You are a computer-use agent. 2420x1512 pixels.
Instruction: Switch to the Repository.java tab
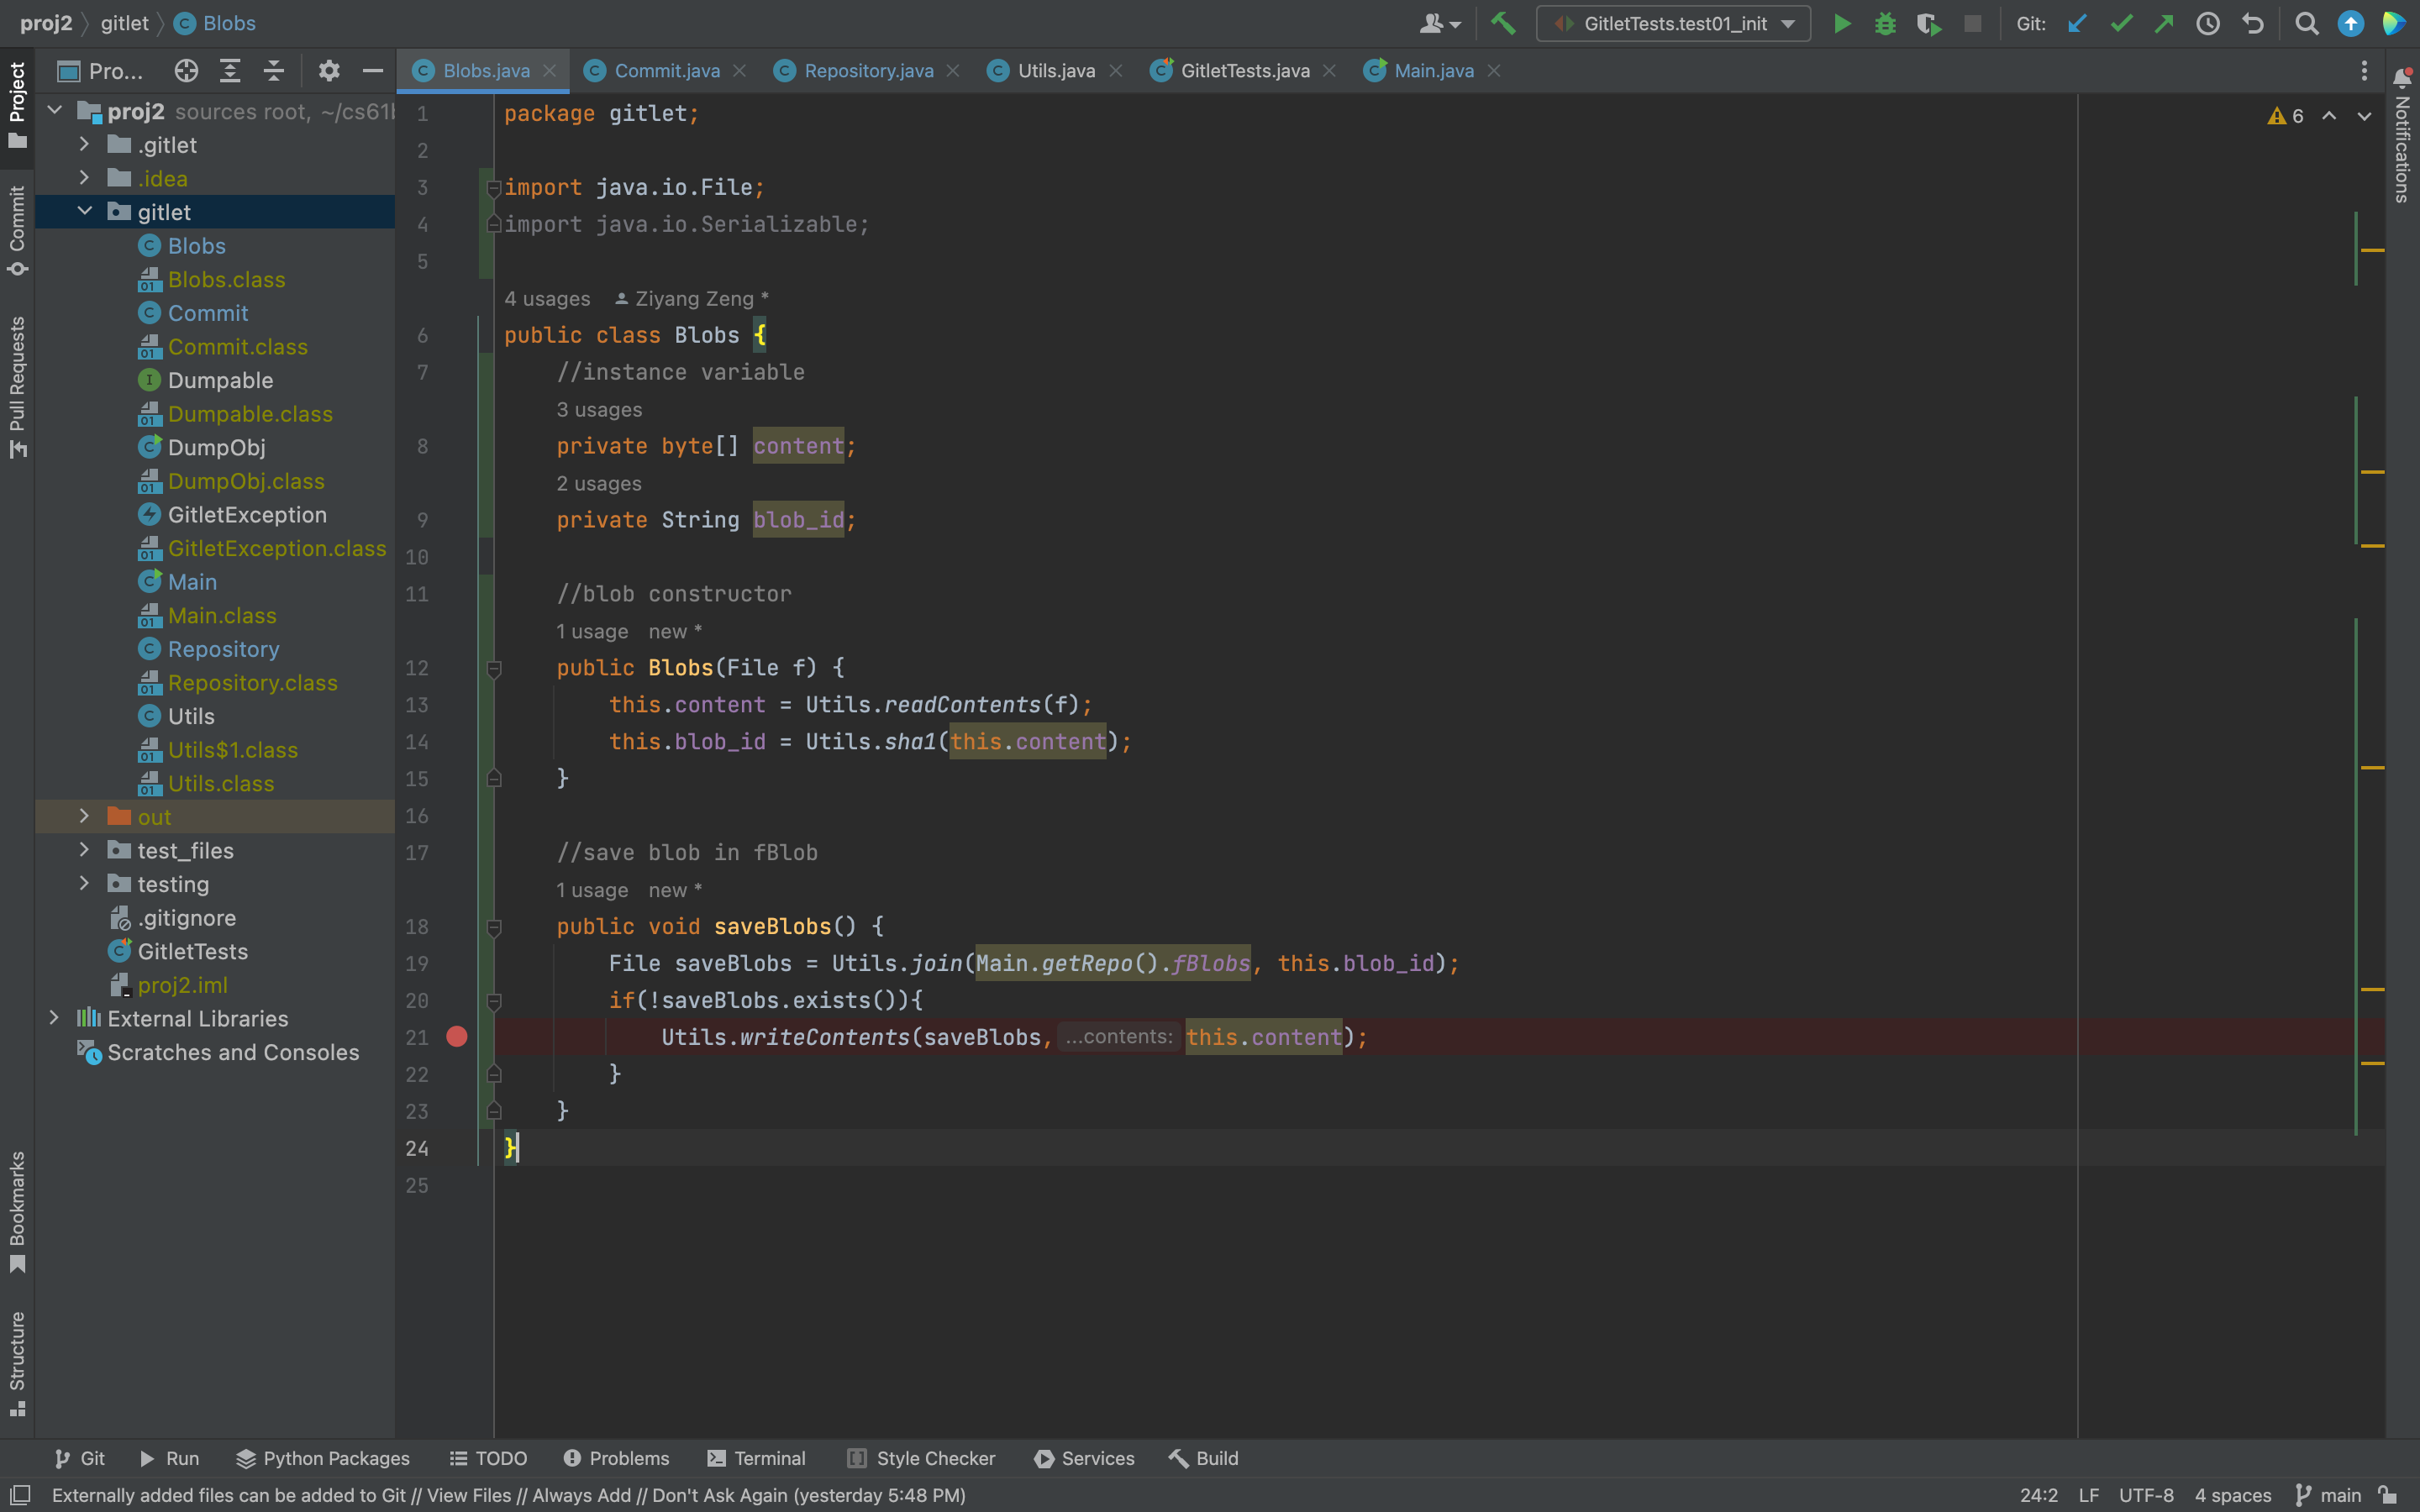click(868, 71)
